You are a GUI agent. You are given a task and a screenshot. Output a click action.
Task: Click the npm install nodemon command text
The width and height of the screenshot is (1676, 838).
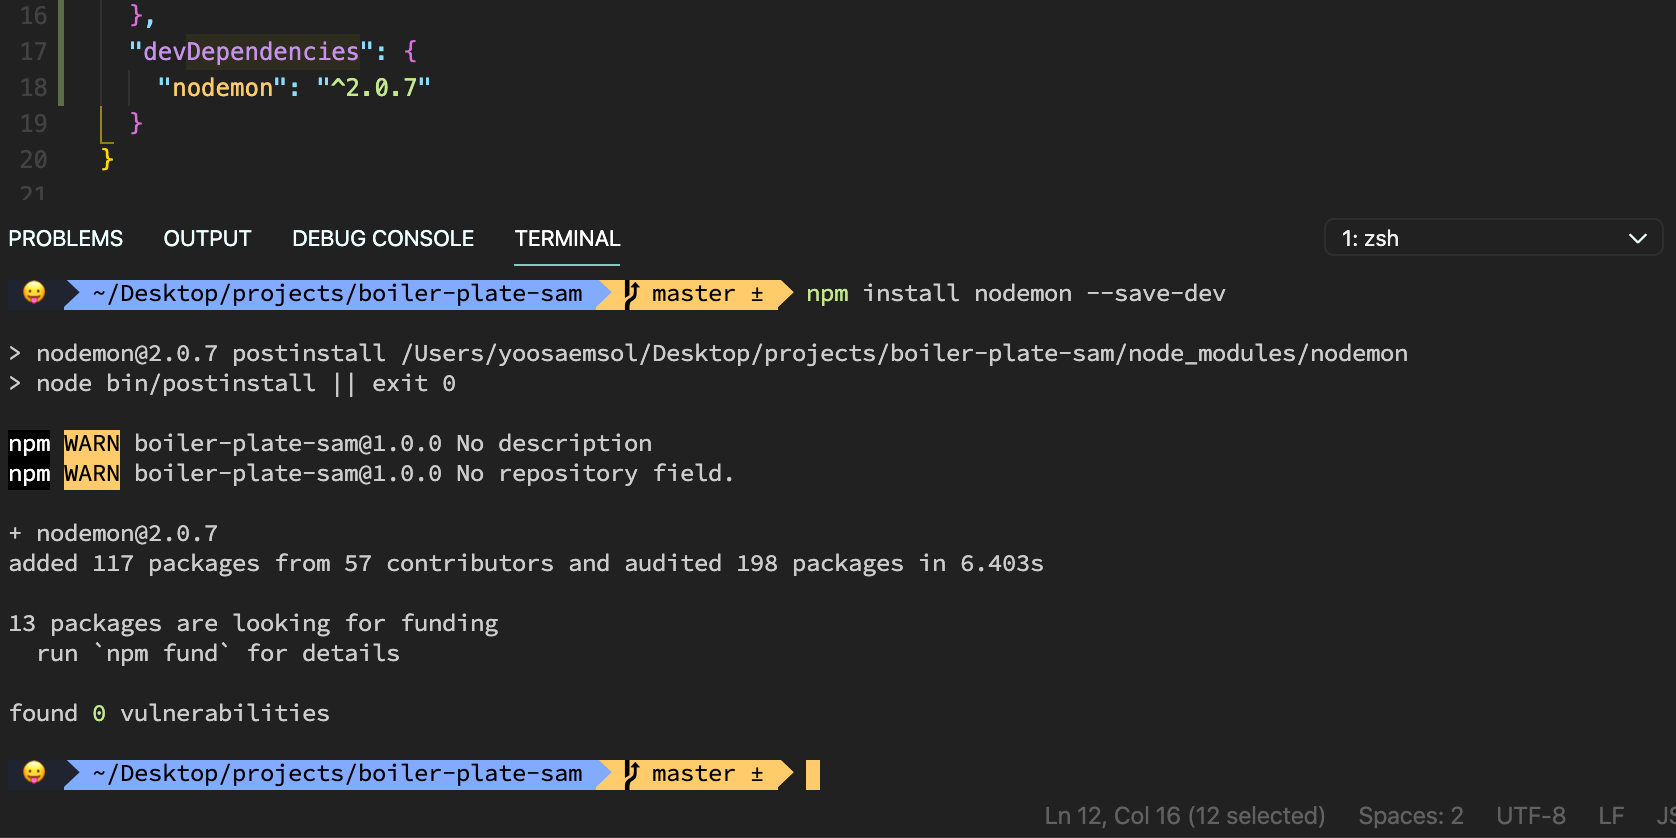[1016, 293]
